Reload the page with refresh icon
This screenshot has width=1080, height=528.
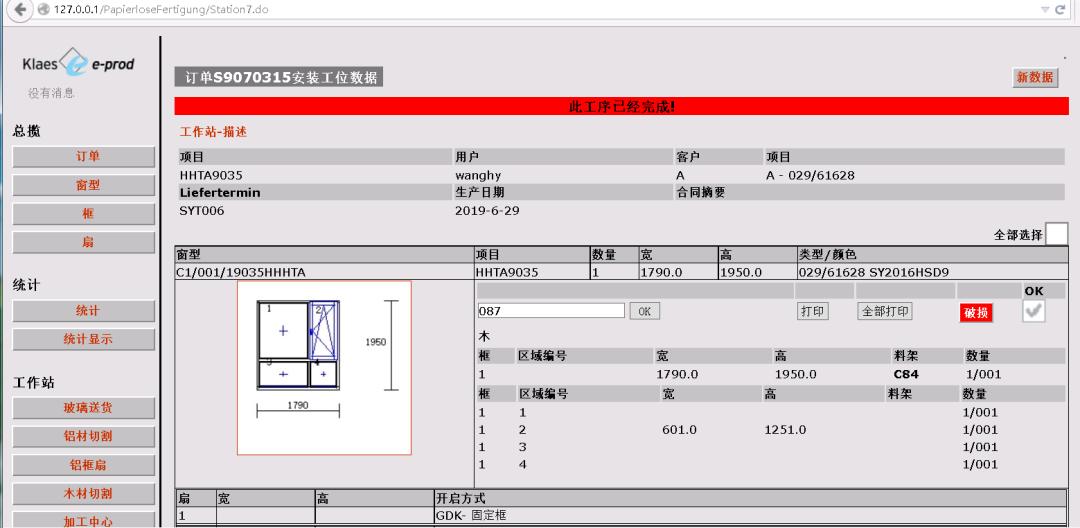point(1061,9)
